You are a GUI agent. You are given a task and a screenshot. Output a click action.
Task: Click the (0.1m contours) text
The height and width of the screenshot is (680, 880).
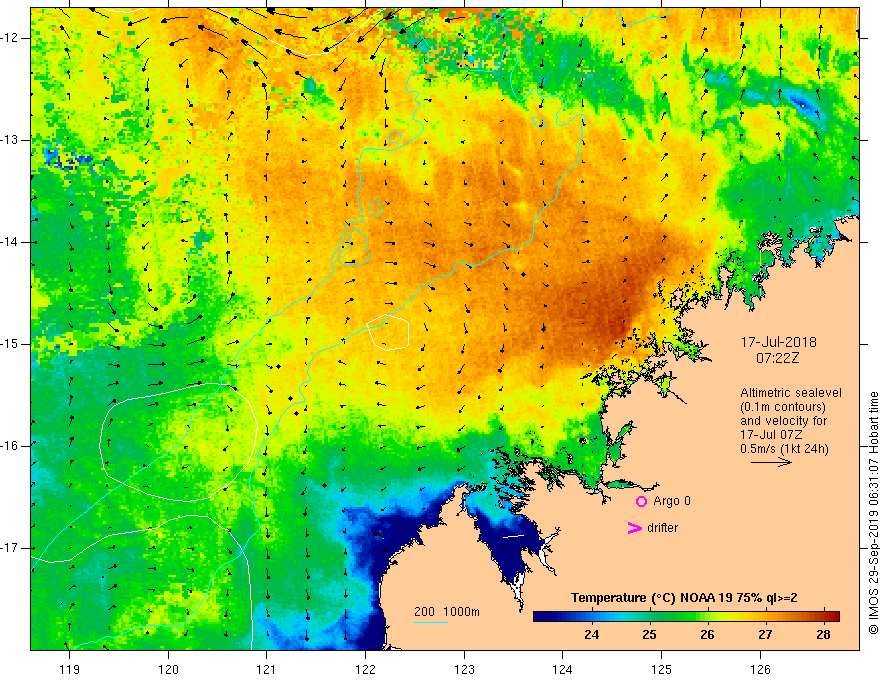[783, 407]
